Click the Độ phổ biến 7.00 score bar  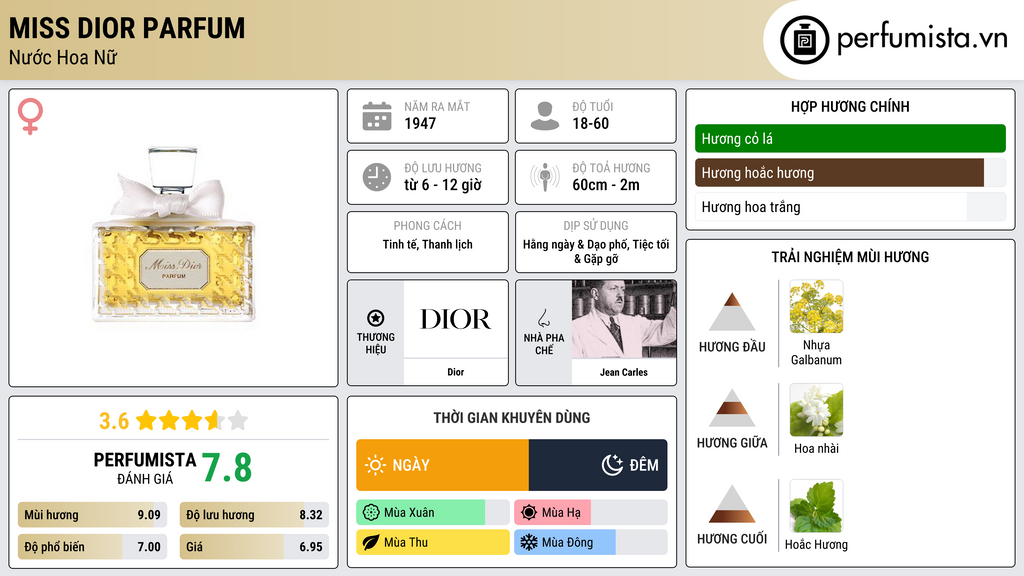(92, 547)
